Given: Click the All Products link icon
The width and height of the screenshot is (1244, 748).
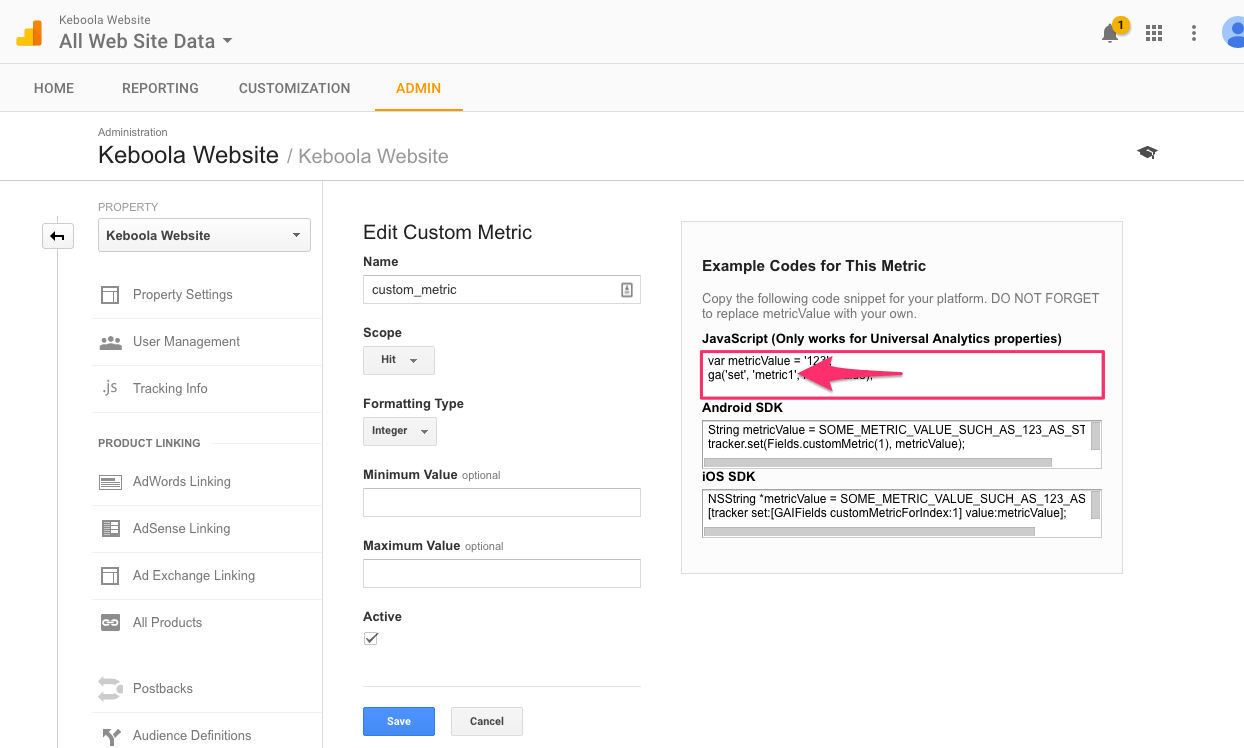Looking at the screenshot, I should click(110, 623).
